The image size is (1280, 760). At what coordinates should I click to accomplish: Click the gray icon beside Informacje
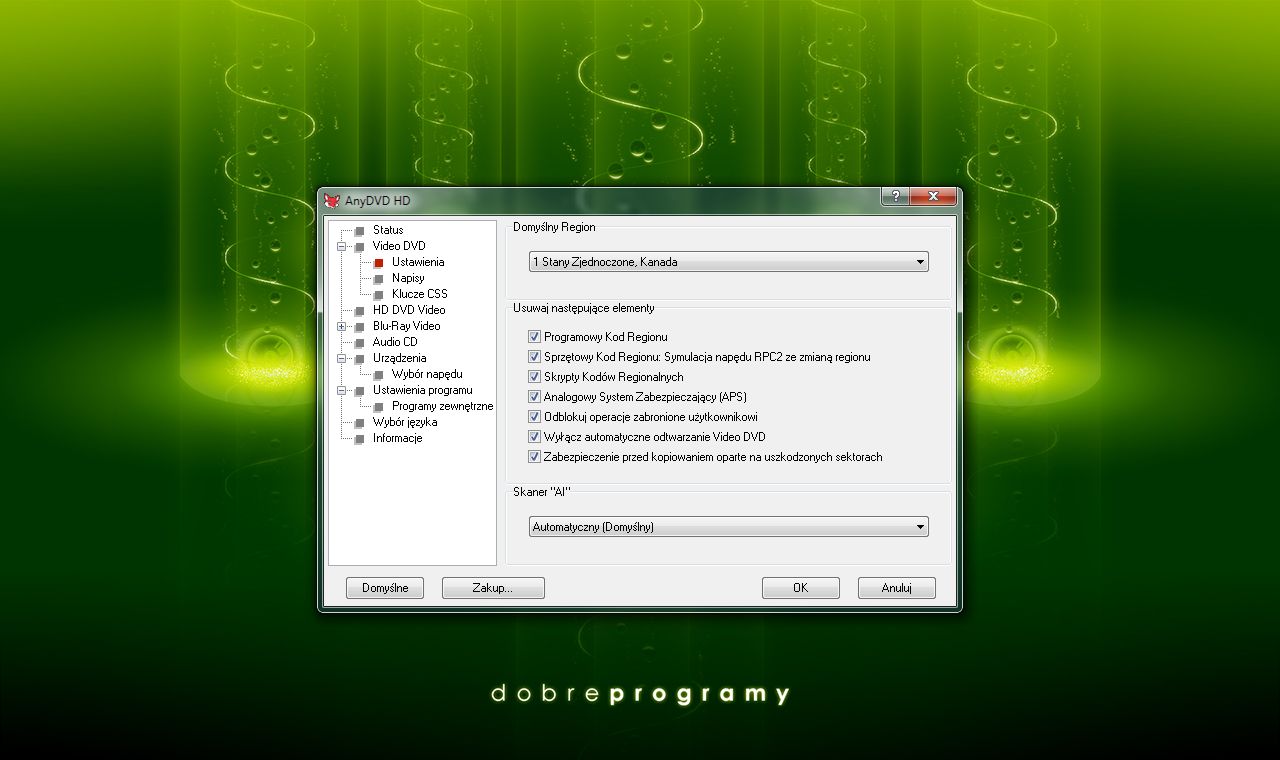coord(360,439)
